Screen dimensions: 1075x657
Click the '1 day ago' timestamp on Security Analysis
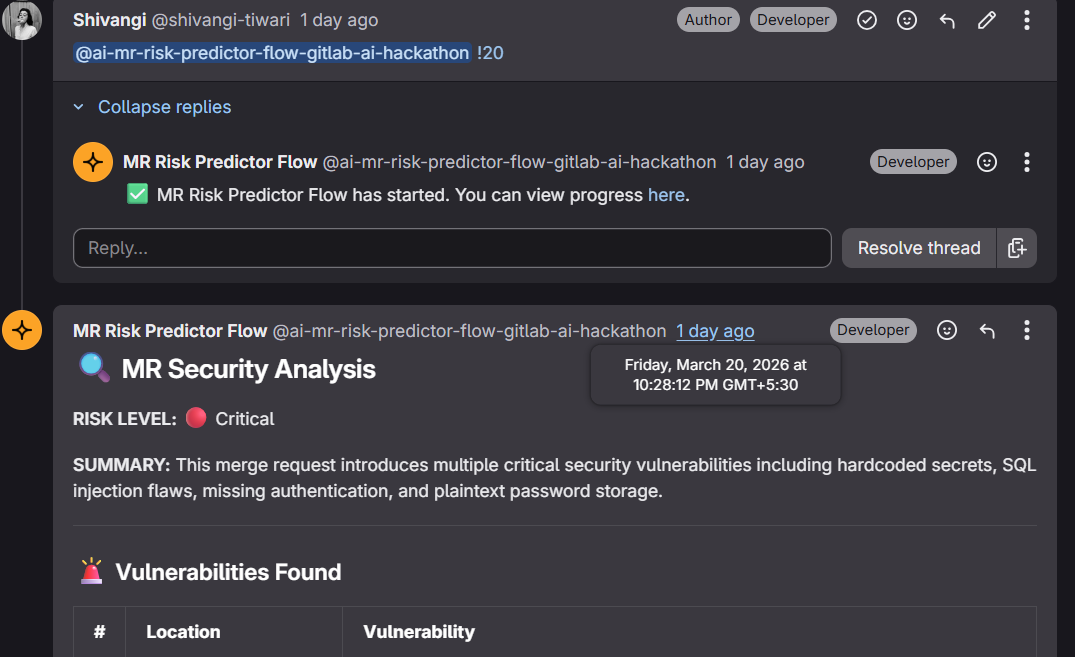click(715, 331)
